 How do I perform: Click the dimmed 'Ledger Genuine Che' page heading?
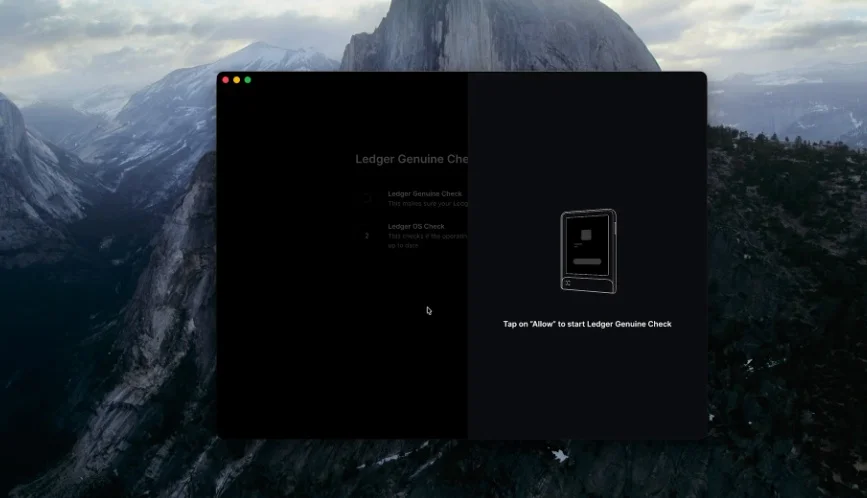pyautogui.click(x=411, y=159)
